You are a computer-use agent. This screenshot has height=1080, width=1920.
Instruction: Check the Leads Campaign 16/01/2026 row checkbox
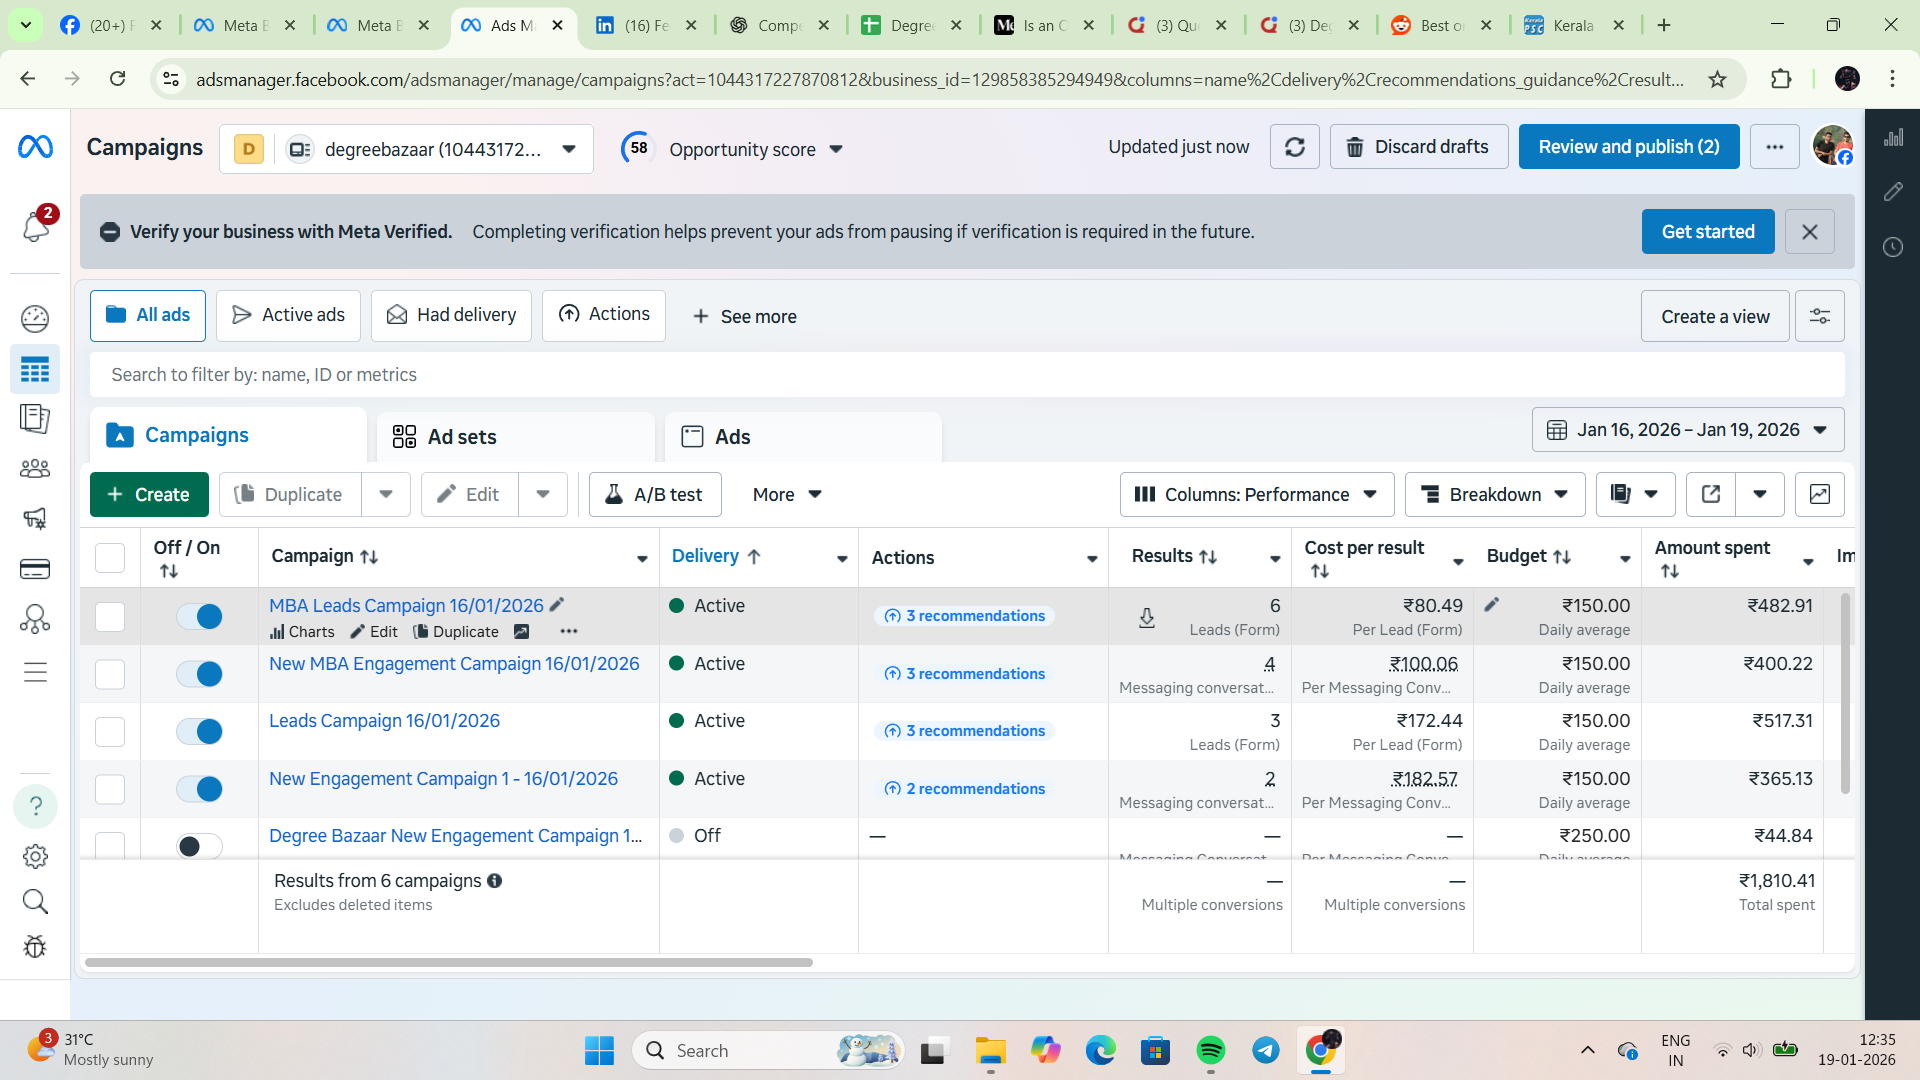click(110, 732)
